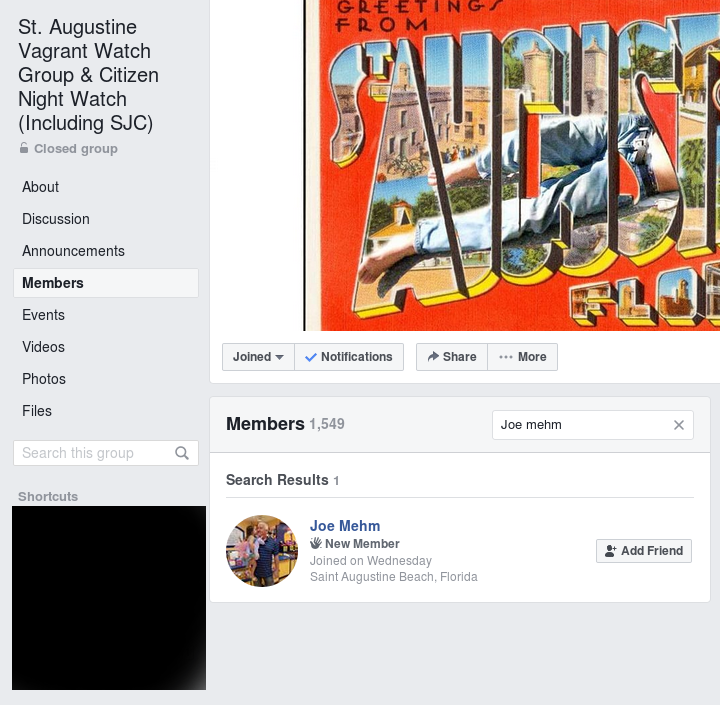
Task: Open the Photos section
Action: tap(44, 379)
